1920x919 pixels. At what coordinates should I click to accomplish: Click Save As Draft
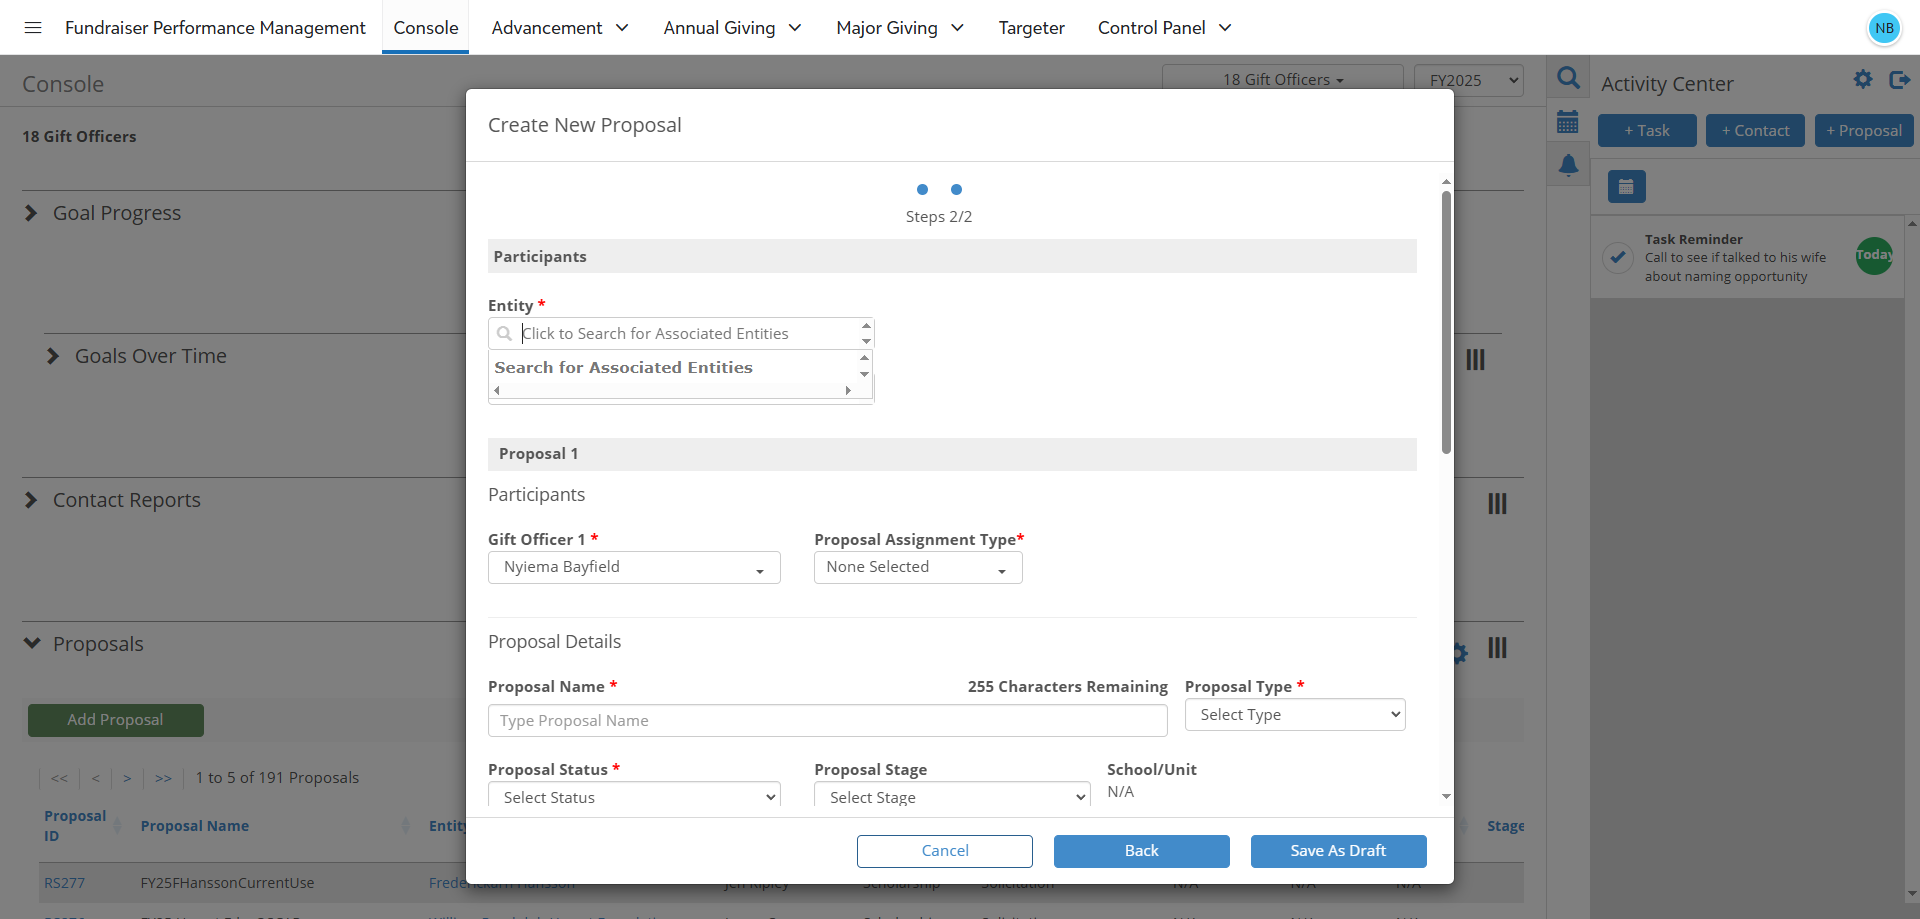click(x=1339, y=851)
